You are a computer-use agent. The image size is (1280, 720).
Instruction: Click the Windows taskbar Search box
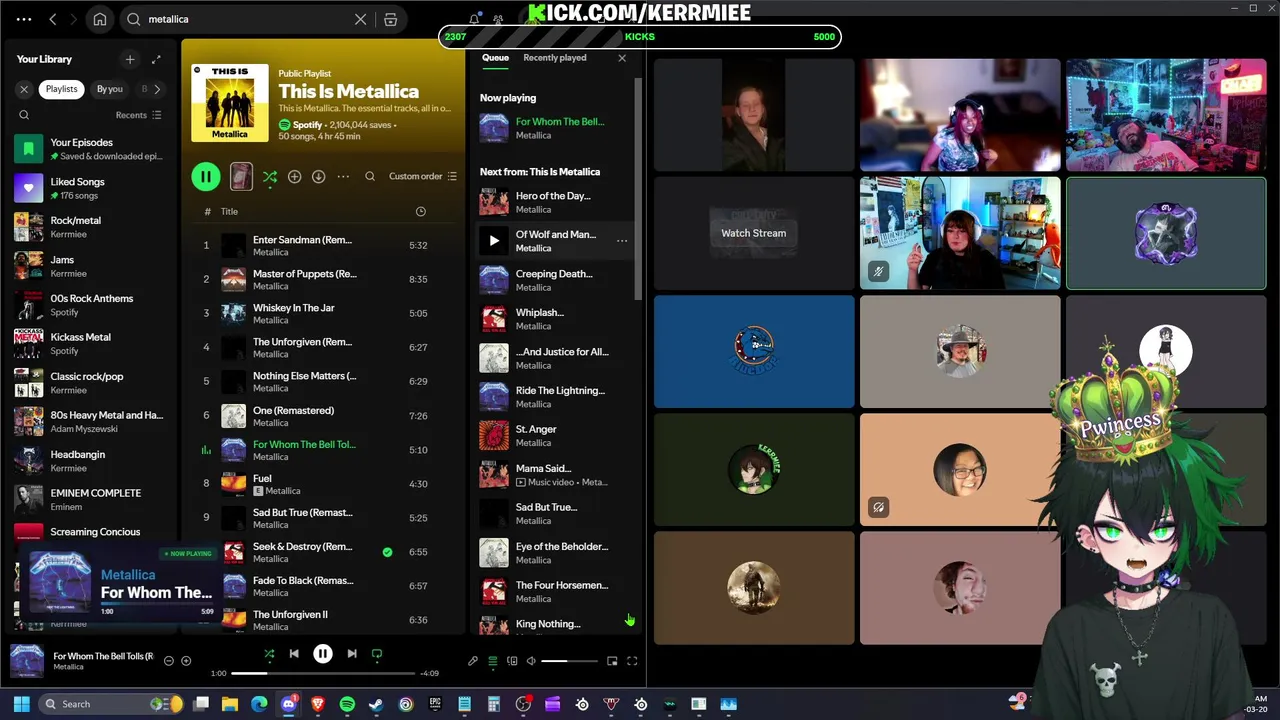point(112,704)
